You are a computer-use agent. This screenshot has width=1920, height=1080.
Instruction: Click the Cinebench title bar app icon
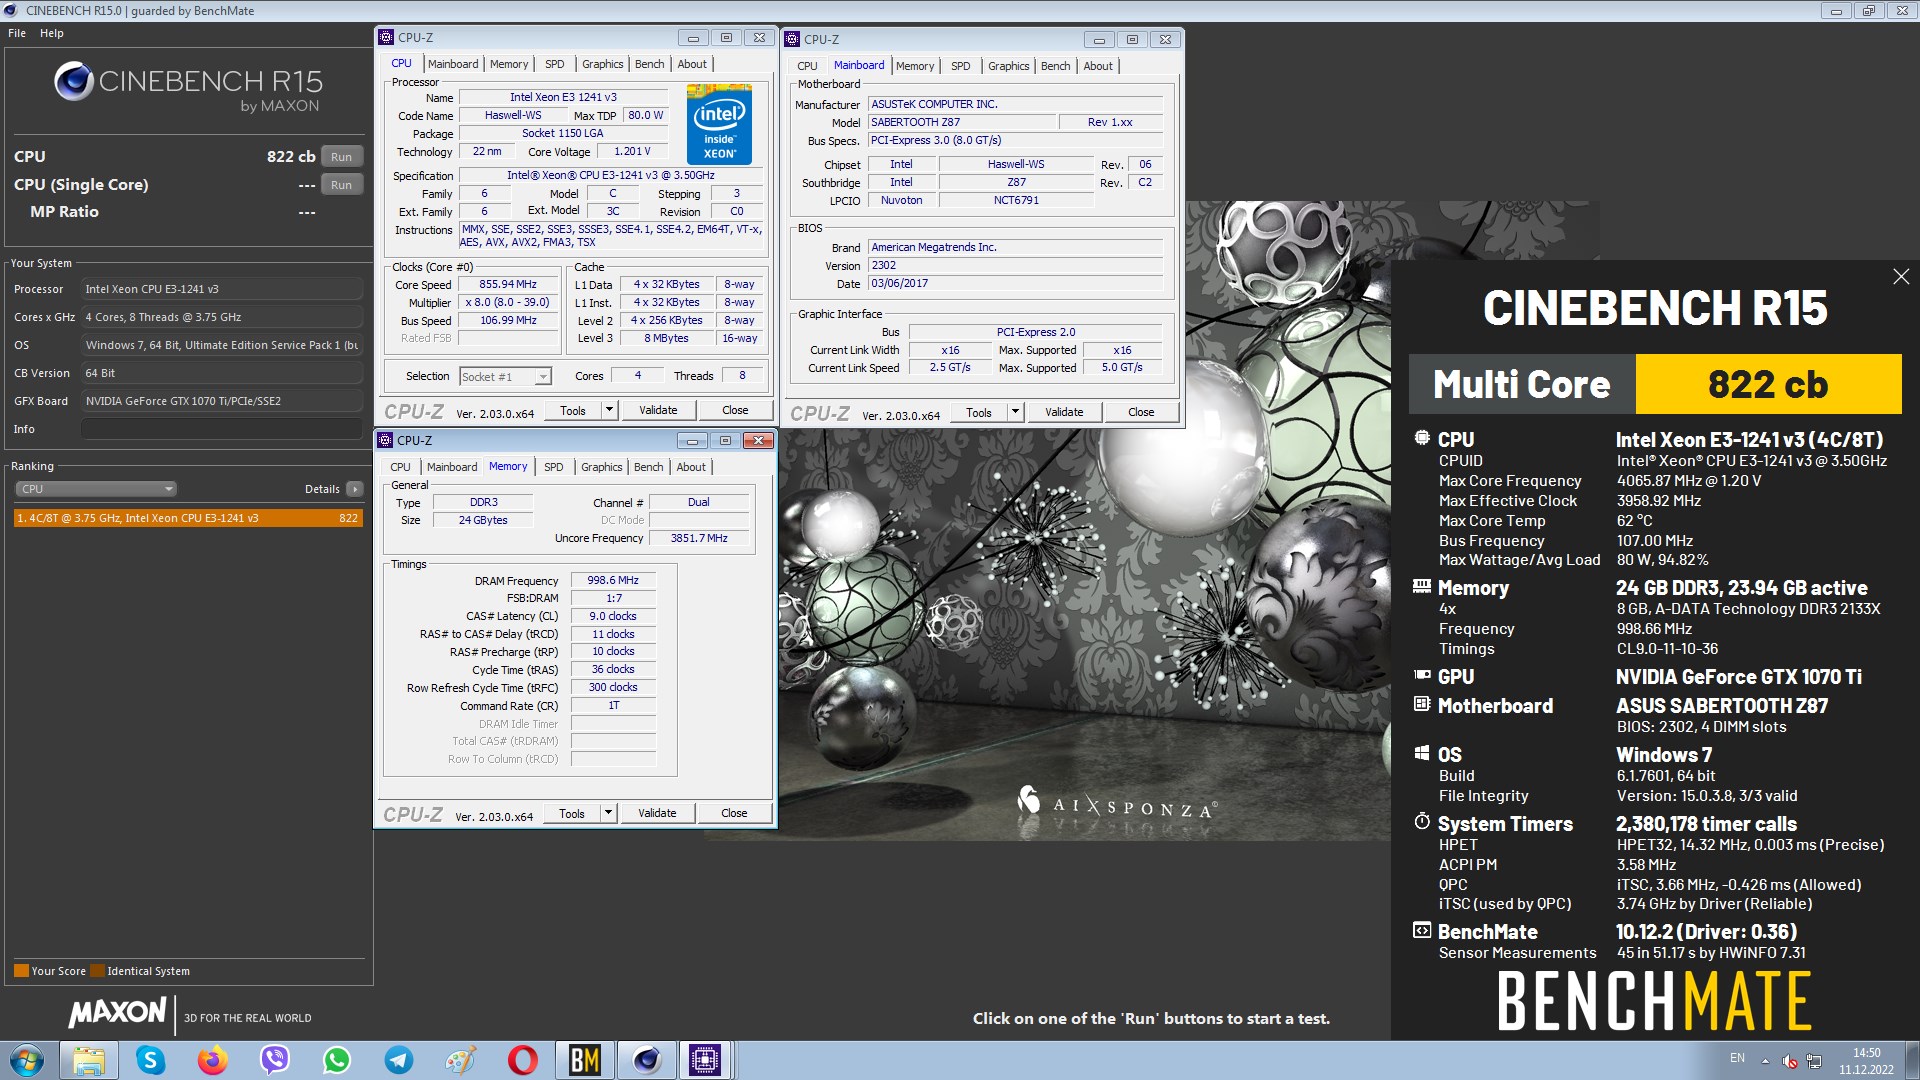12,11
